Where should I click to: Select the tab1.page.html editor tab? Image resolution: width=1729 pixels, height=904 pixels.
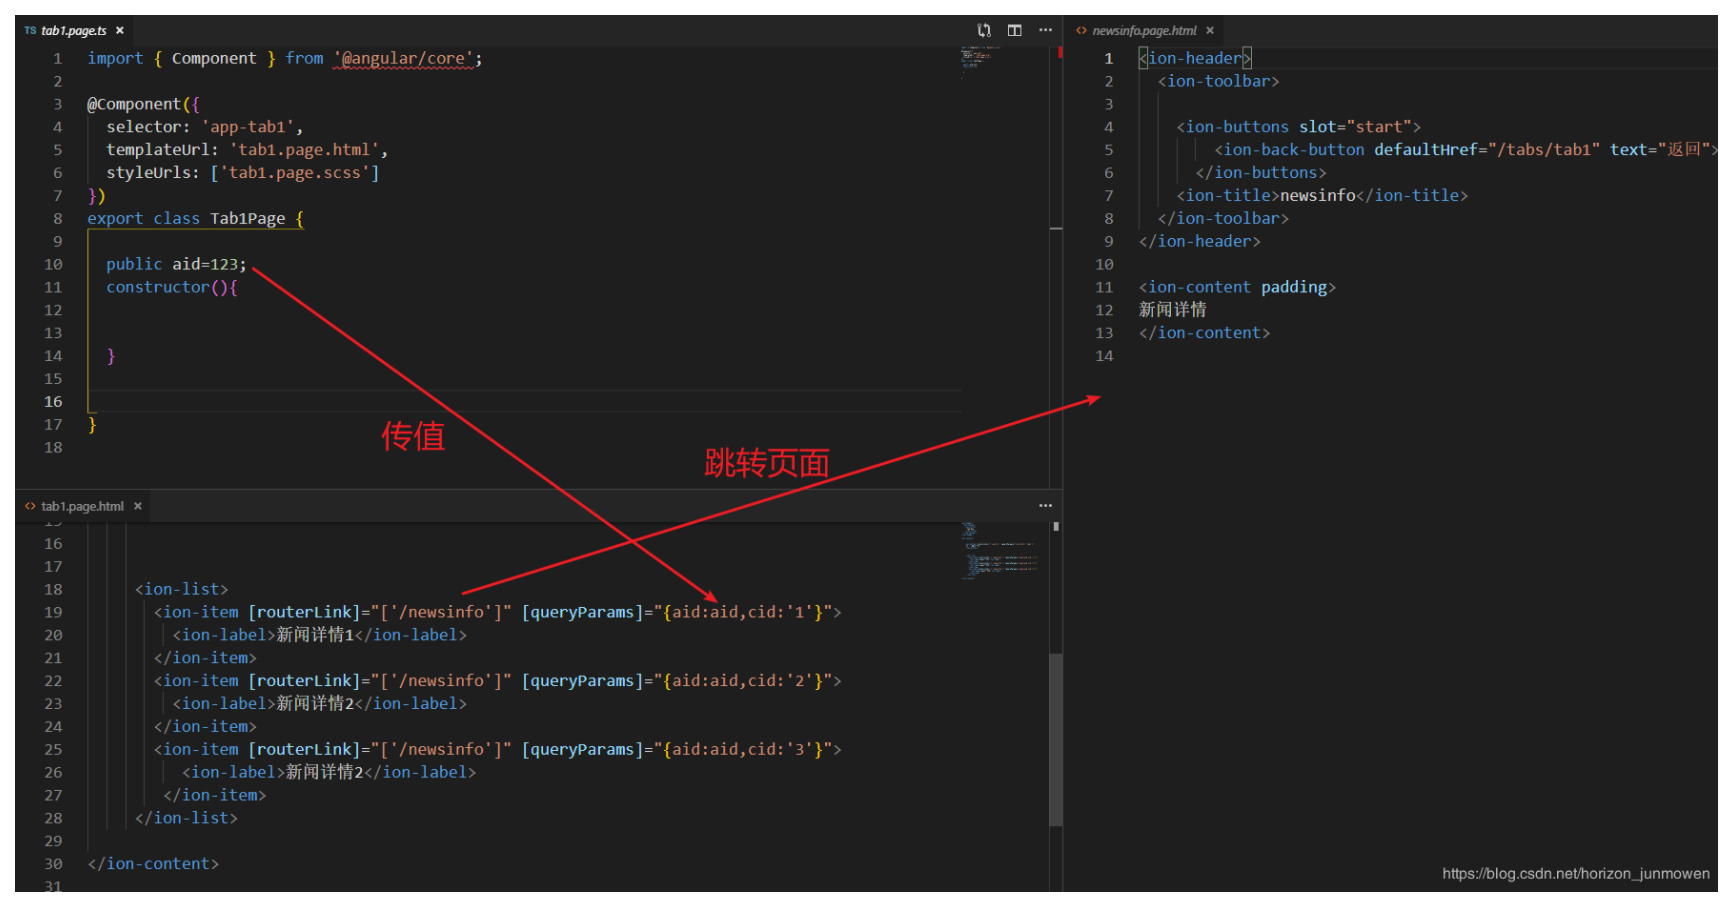click(82, 507)
